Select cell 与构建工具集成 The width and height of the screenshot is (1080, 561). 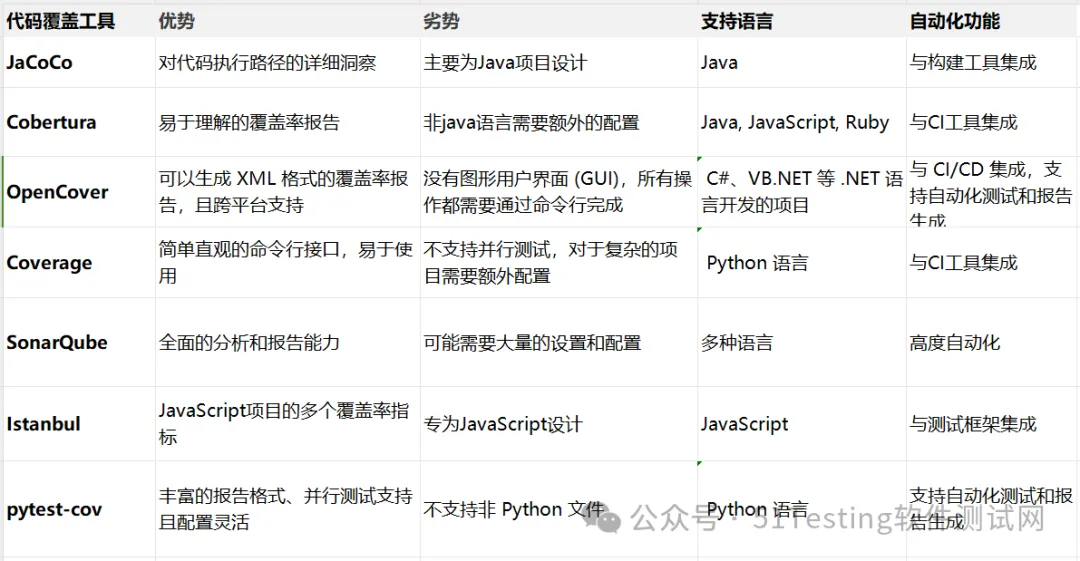pyautogui.click(x=993, y=62)
